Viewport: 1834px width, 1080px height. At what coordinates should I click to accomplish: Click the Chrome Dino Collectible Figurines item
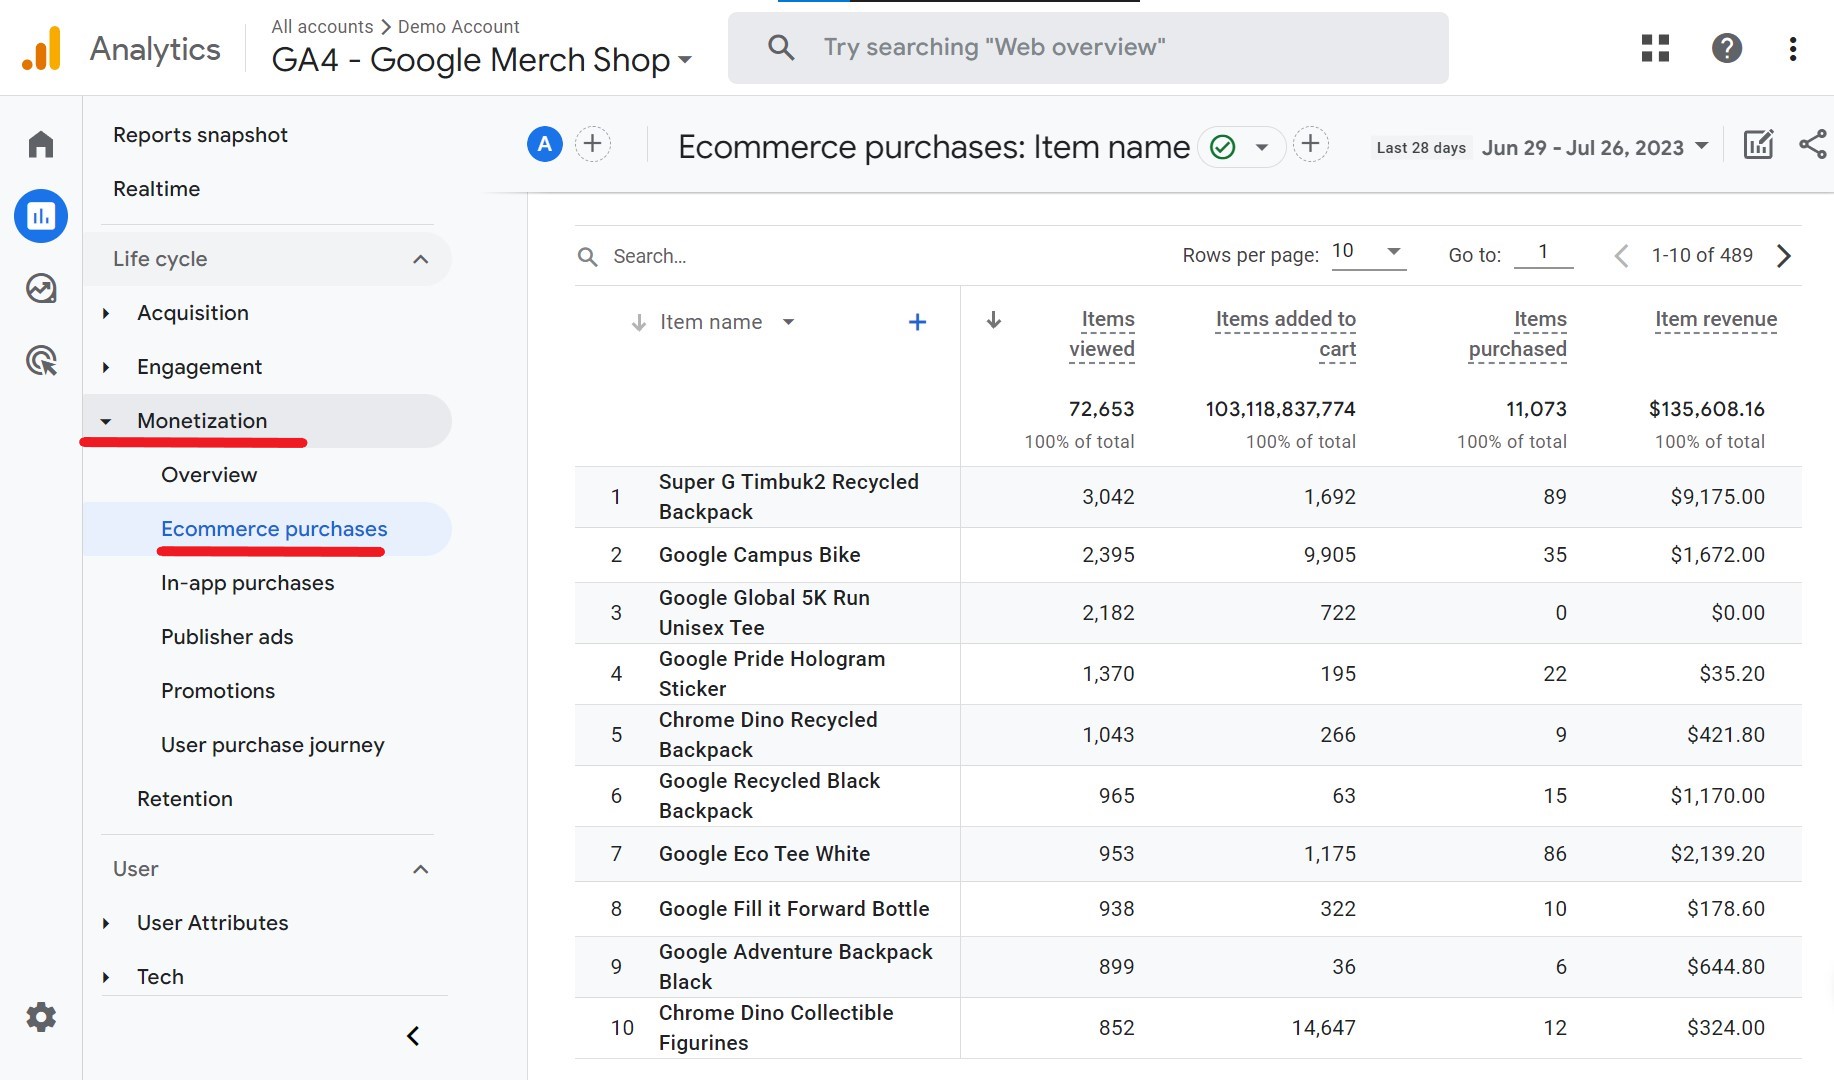pos(776,1028)
